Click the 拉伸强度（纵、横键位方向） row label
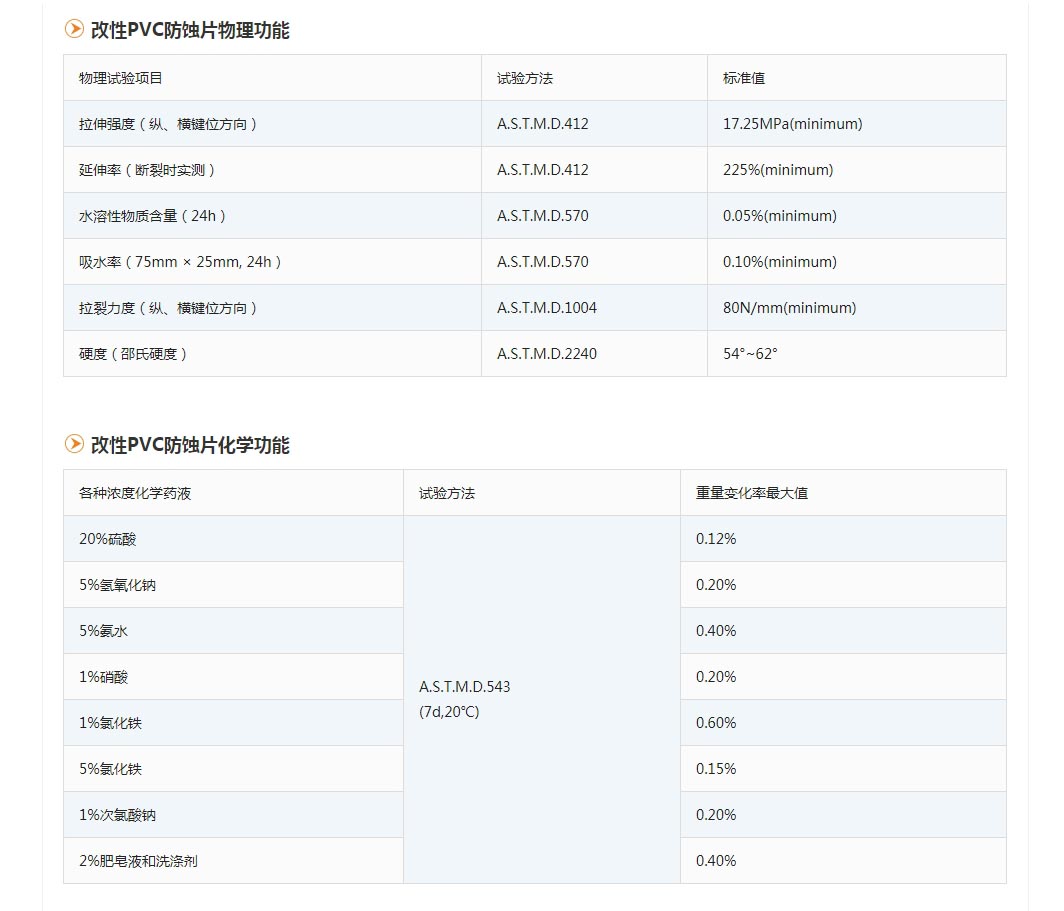1064x911 pixels. coord(169,124)
